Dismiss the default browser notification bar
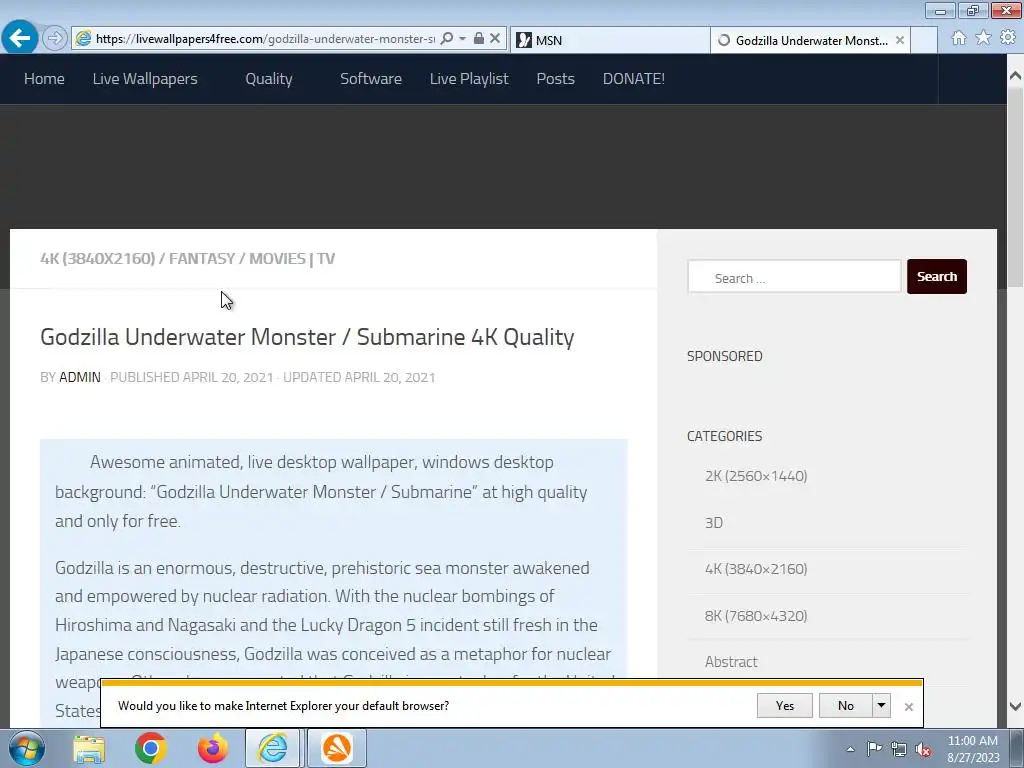 (908, 707)
